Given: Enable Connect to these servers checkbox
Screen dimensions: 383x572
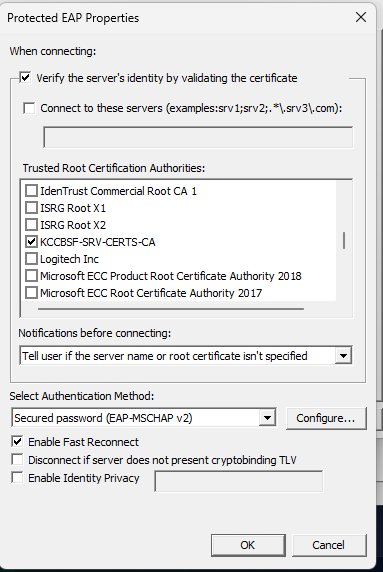Looking at the screenshot, I should [29, 108].
